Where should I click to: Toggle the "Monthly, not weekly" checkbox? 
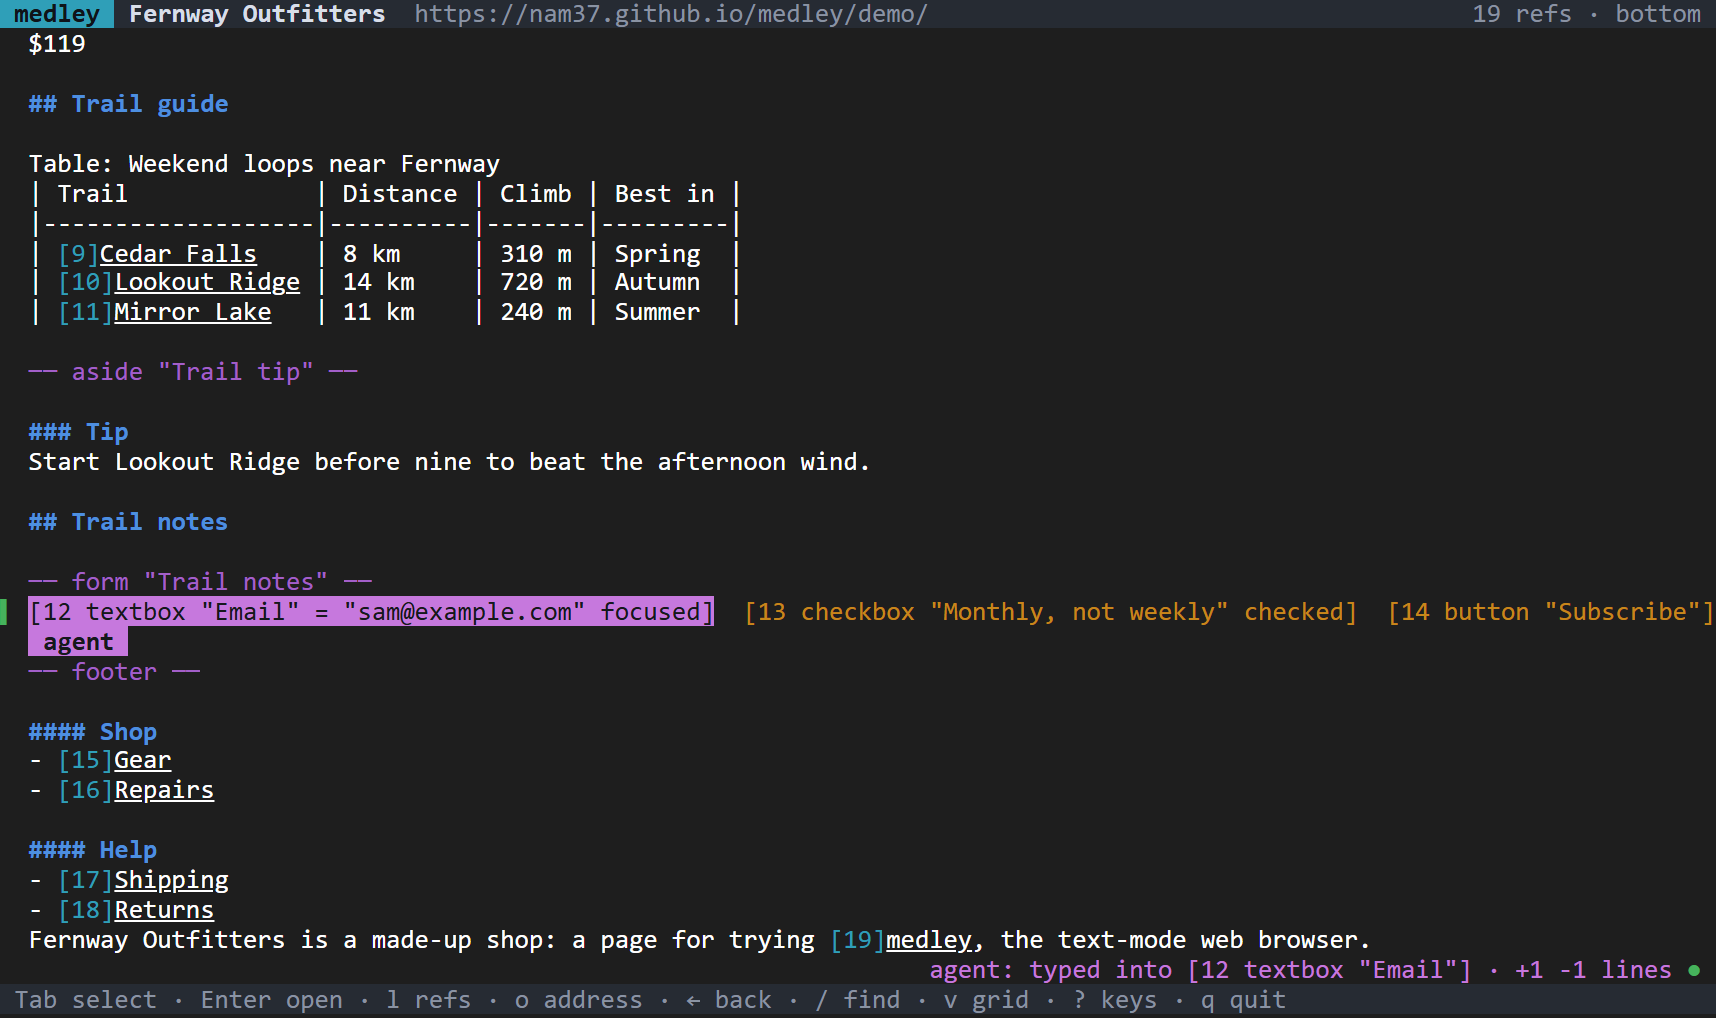coord(1051,612)
